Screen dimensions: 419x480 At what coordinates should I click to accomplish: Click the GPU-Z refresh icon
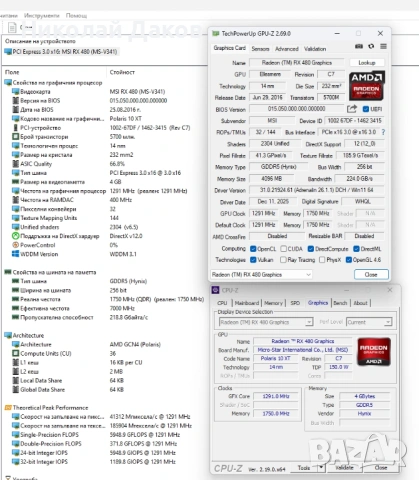pos(371,46)
